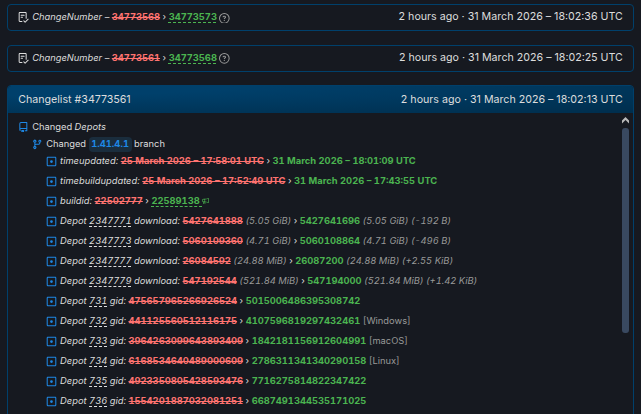Viewport: 641px width, 414px height.
Task: Click help icon next to 34773573
Action: pos(224,18)
